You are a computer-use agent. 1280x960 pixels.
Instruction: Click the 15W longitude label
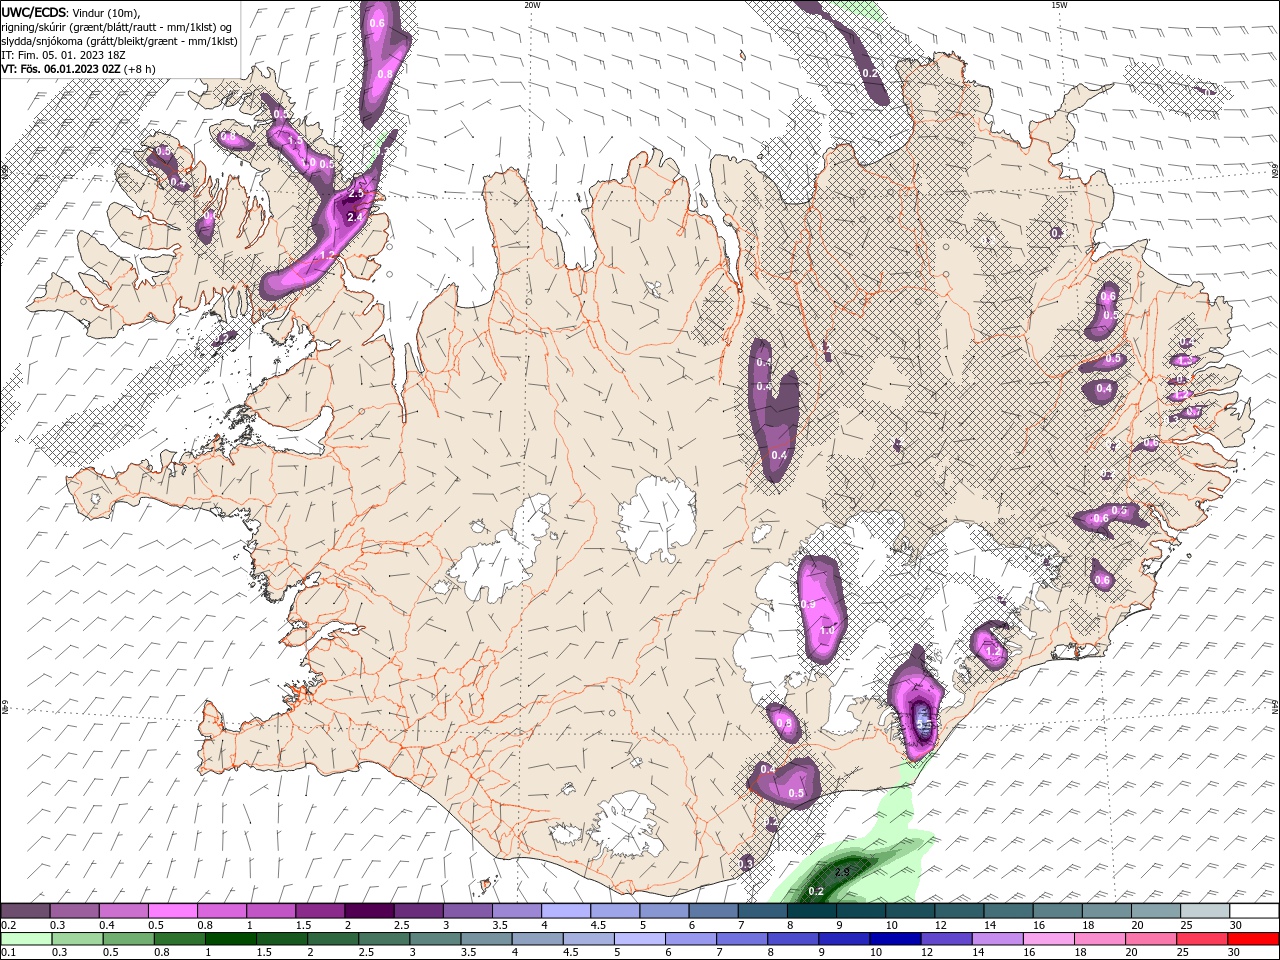pos(1059,5)
